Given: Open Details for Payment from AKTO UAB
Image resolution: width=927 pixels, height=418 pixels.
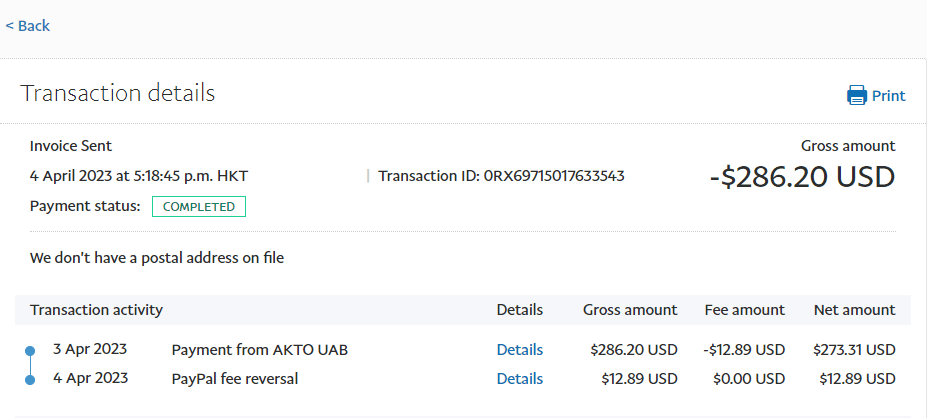Looking at the screenshot, I should pos(520,350).
